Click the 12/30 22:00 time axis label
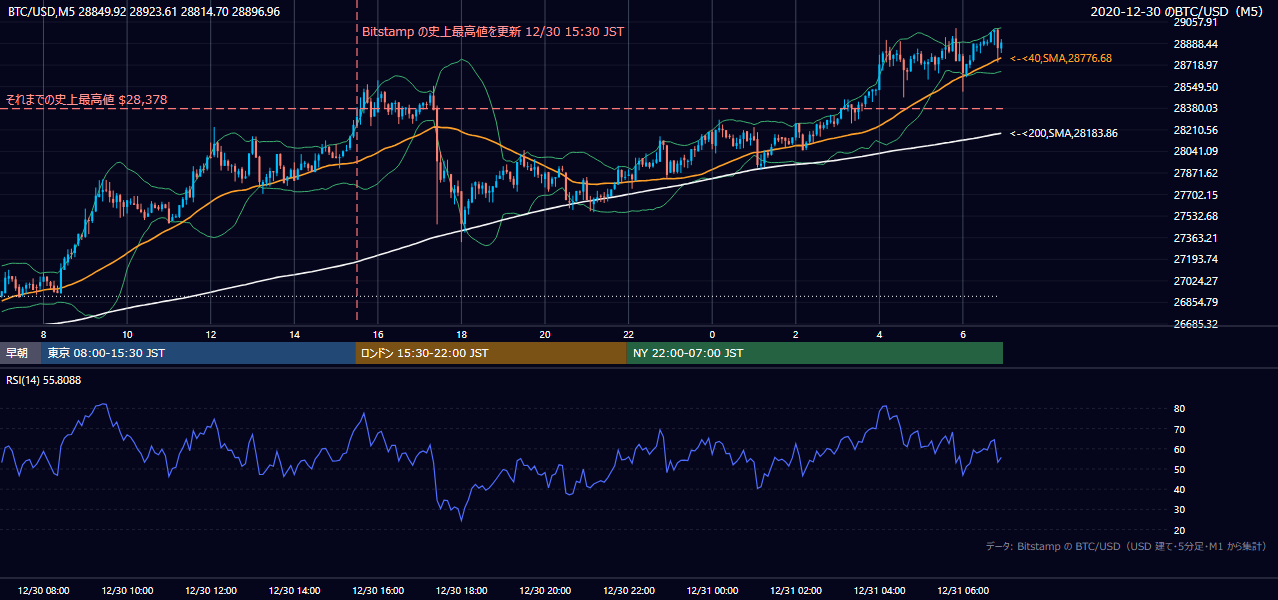Screen dimensions: 1278x600 tap(629, 591)
